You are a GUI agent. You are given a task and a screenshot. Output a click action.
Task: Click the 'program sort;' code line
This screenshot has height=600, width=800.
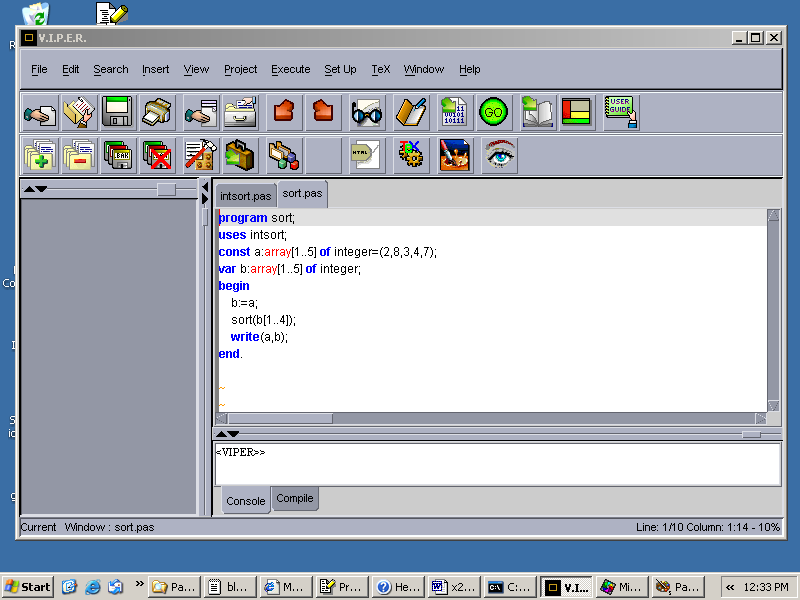pos(257,218)
